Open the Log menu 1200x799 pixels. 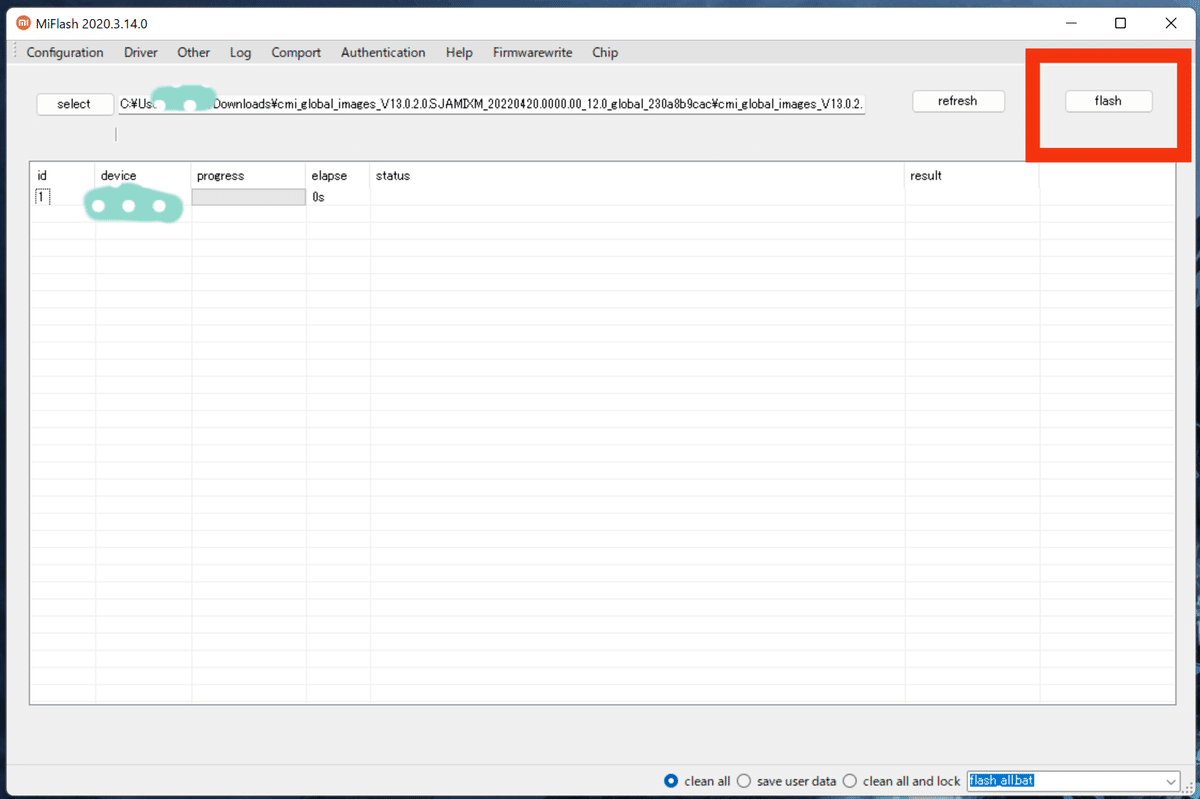pos(240,53)
